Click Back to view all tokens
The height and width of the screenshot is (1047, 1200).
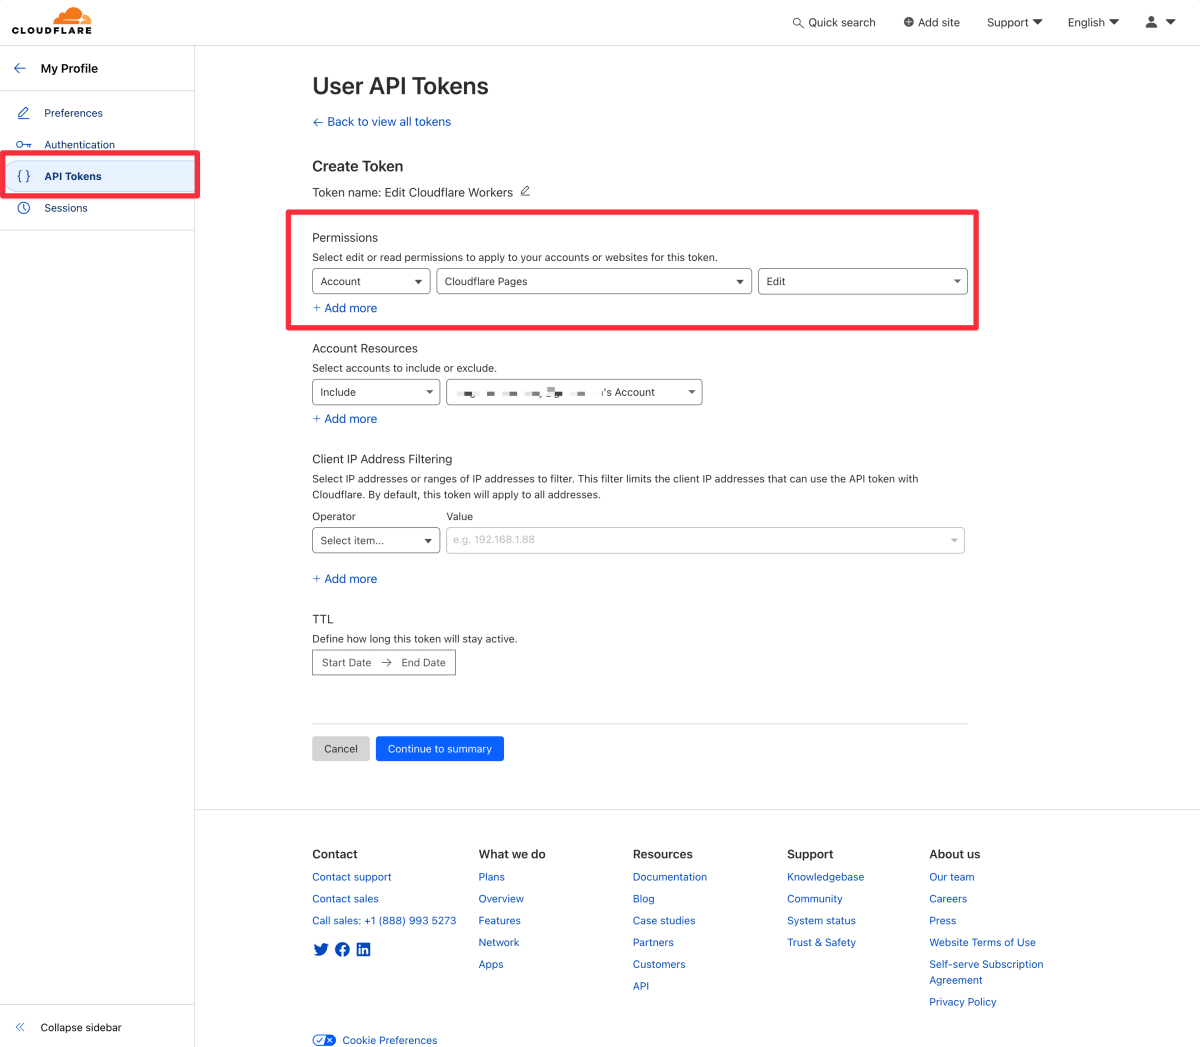pyautogui.click(x=381, y=121)
